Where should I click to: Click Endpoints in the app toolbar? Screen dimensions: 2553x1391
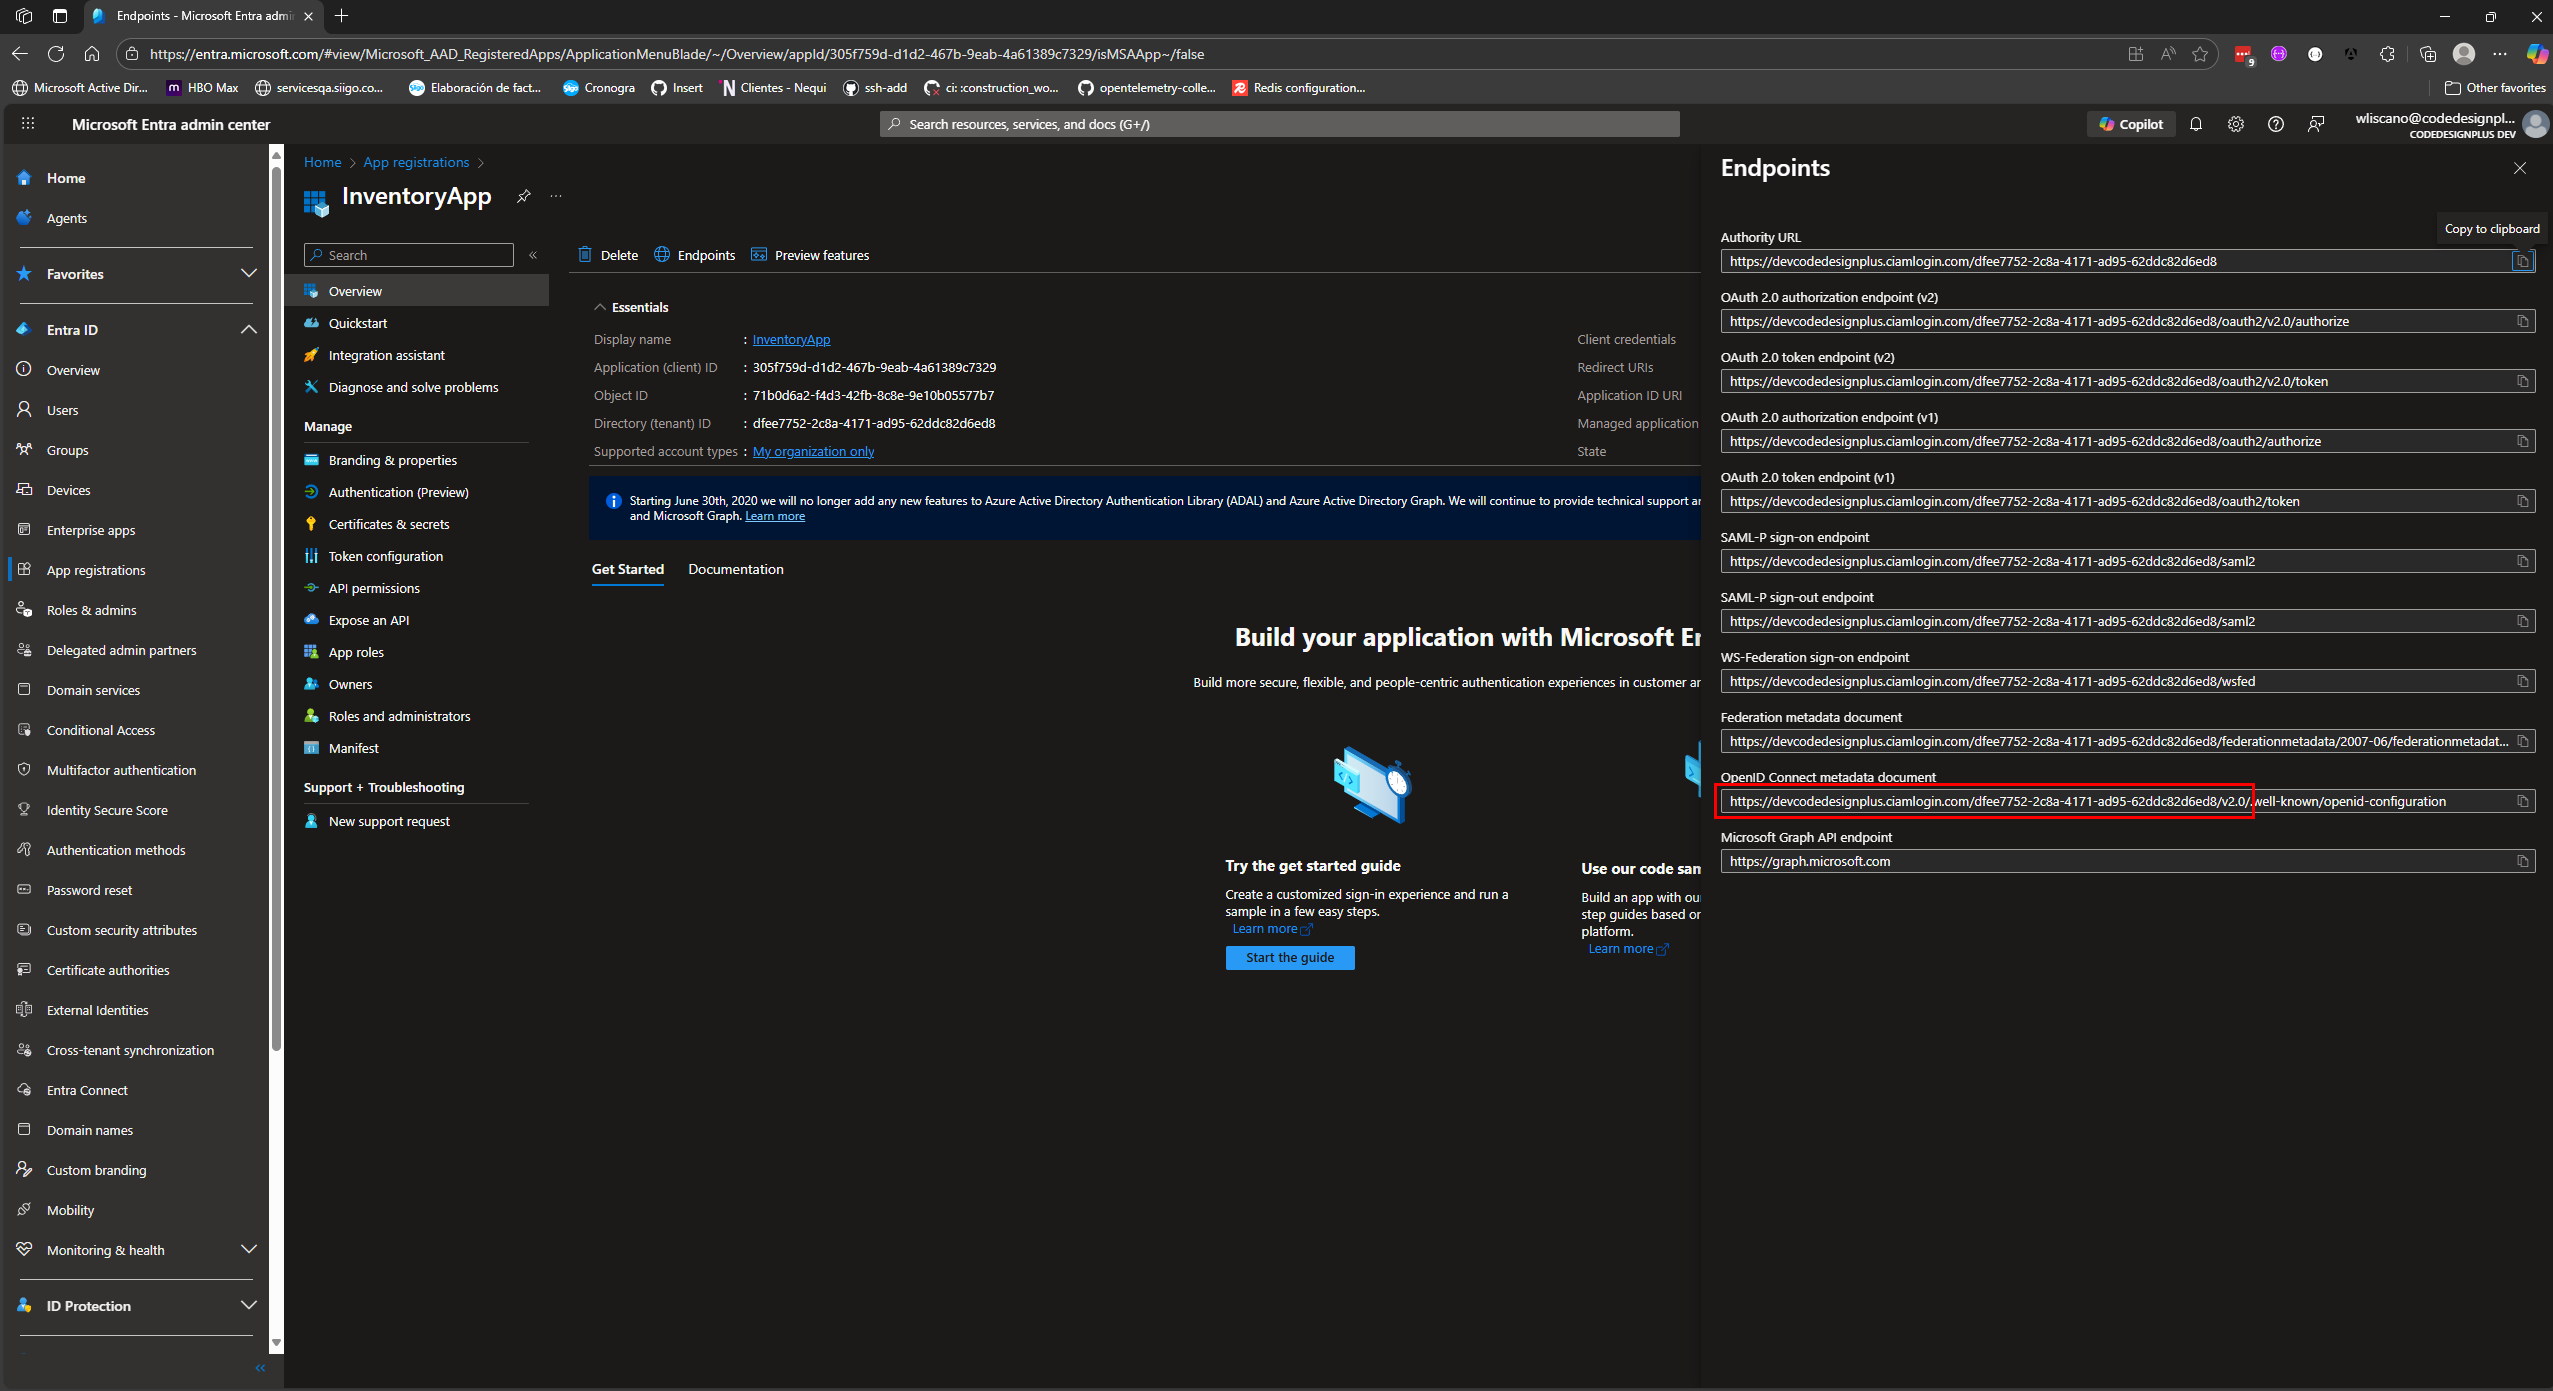click(695, 255)
